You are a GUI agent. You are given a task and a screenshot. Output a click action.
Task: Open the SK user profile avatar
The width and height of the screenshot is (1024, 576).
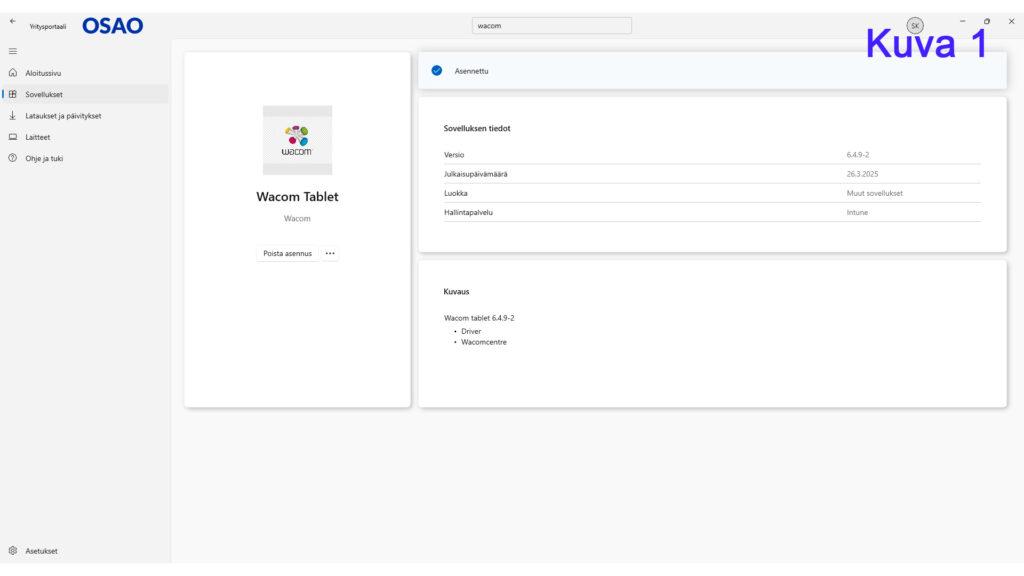click(x=915, y=25)
